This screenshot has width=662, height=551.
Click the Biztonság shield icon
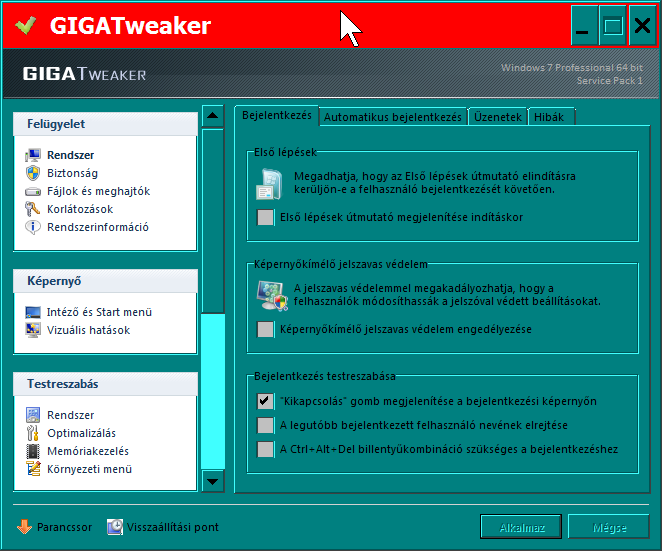tap(33, 173)
